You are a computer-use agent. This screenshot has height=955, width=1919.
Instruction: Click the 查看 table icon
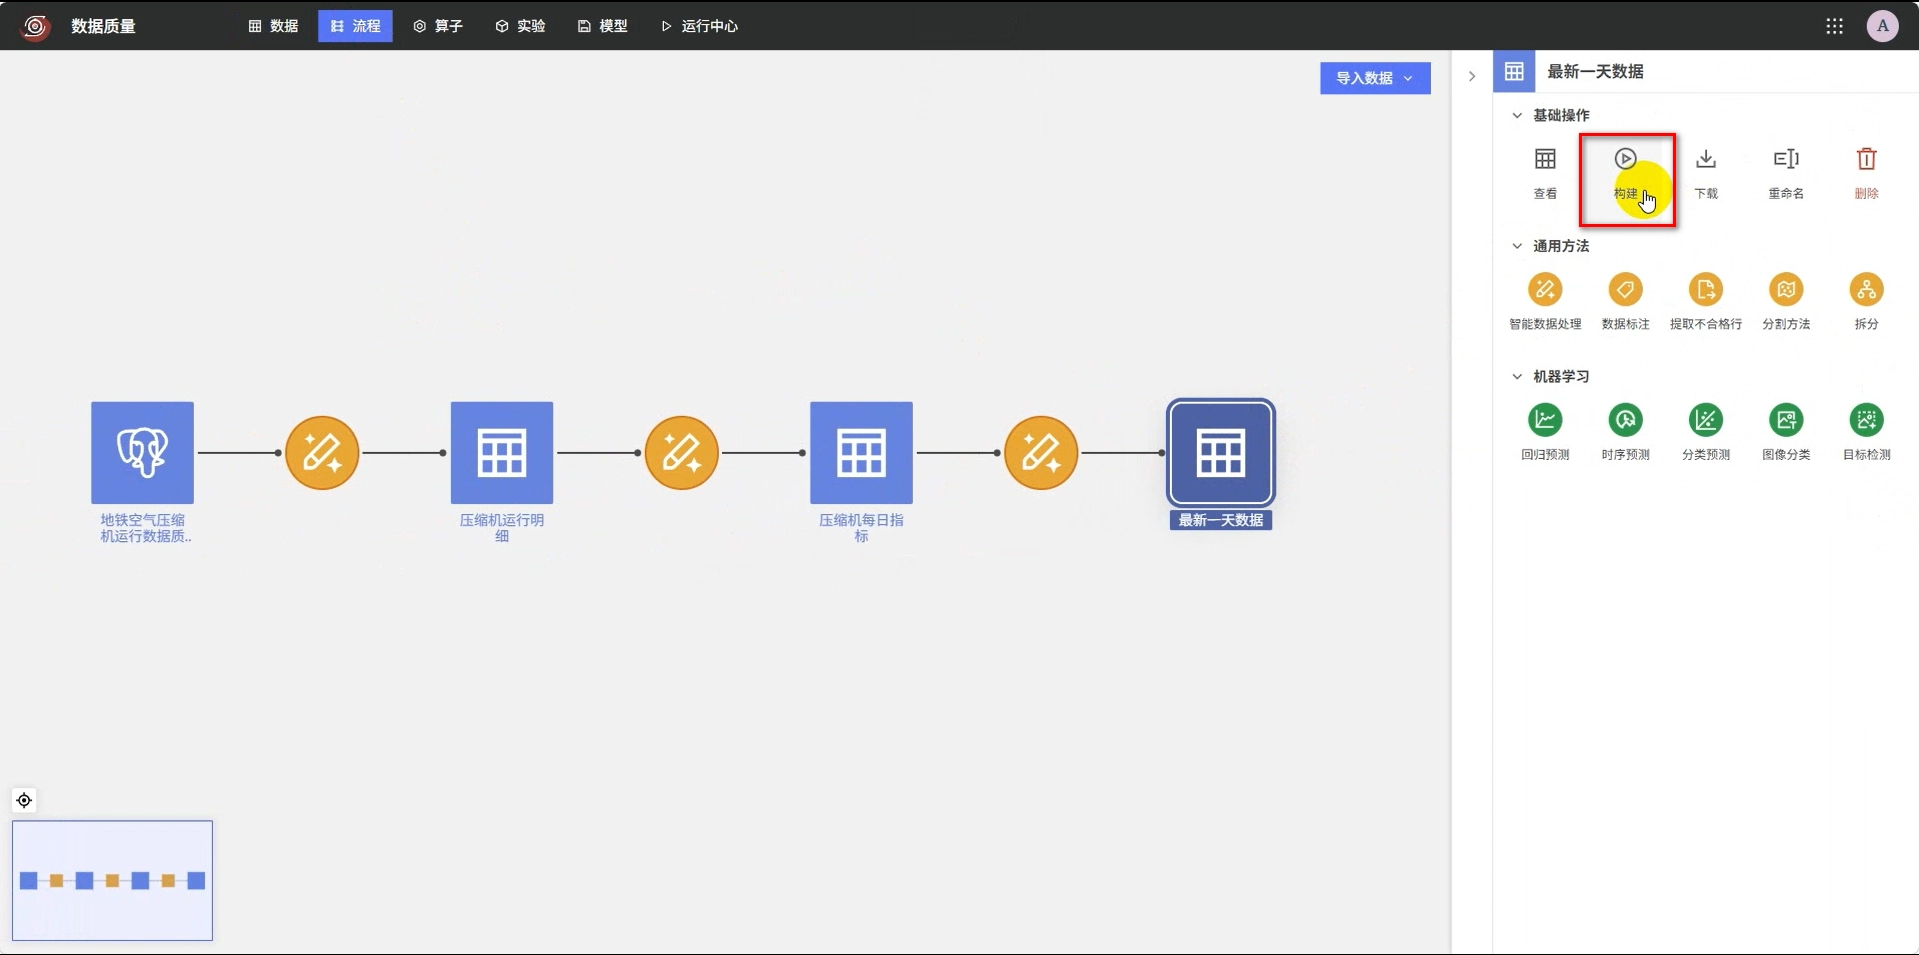pos(1545,159)
